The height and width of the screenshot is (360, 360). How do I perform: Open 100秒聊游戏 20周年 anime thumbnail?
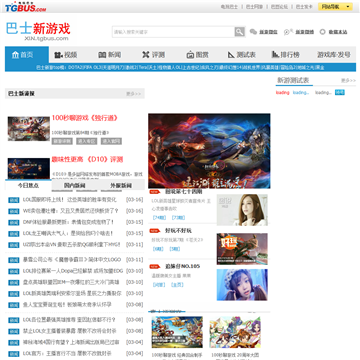[235, 332]
